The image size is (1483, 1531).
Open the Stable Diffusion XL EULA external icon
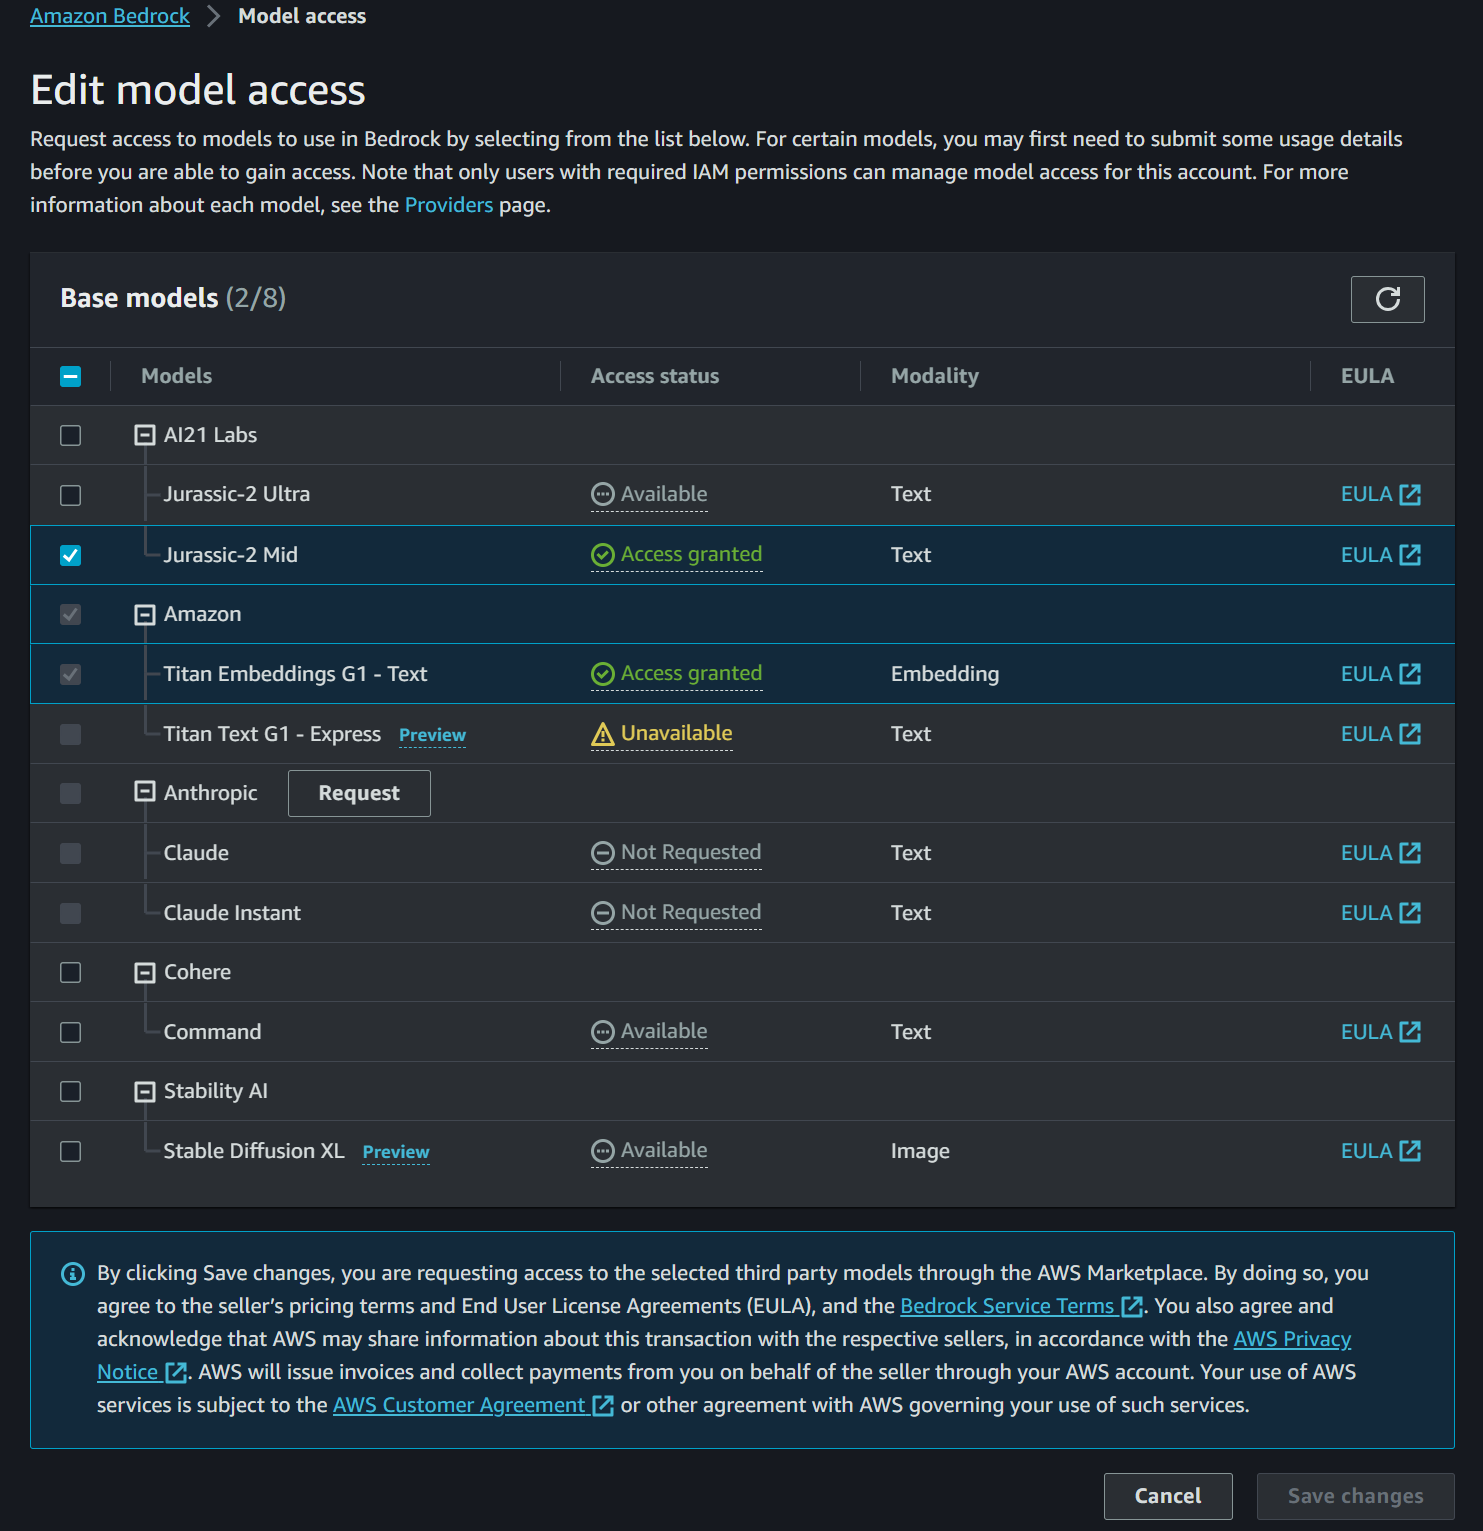tap(1410, 1151)
